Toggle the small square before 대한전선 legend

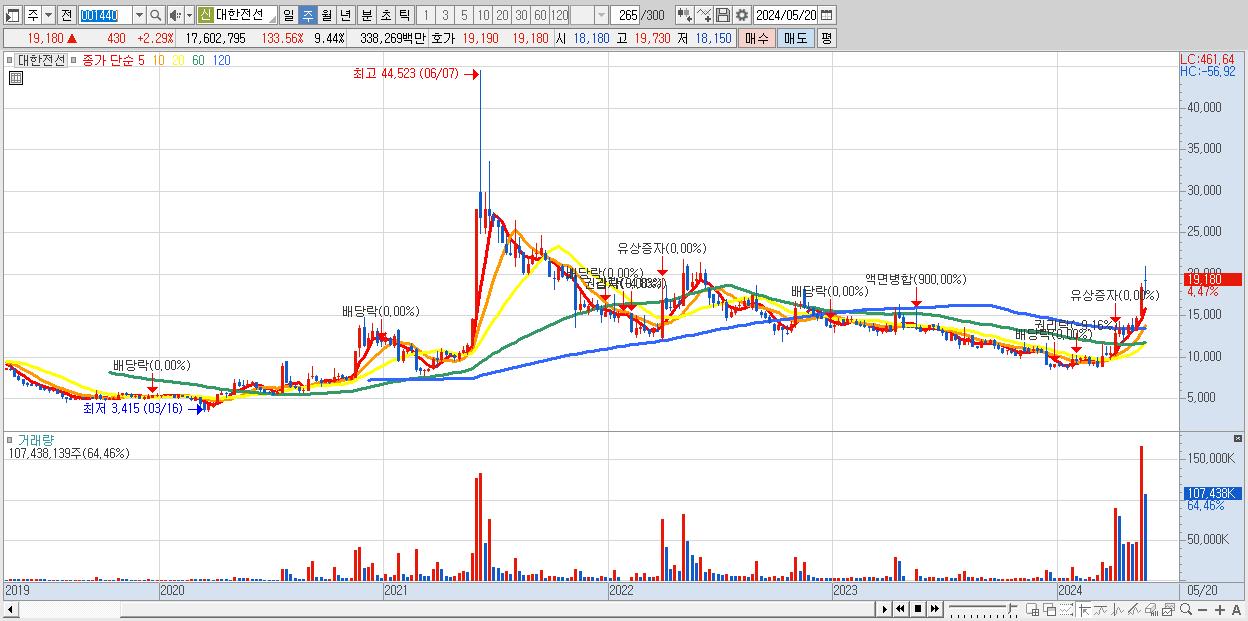click(x=12, y=60)
